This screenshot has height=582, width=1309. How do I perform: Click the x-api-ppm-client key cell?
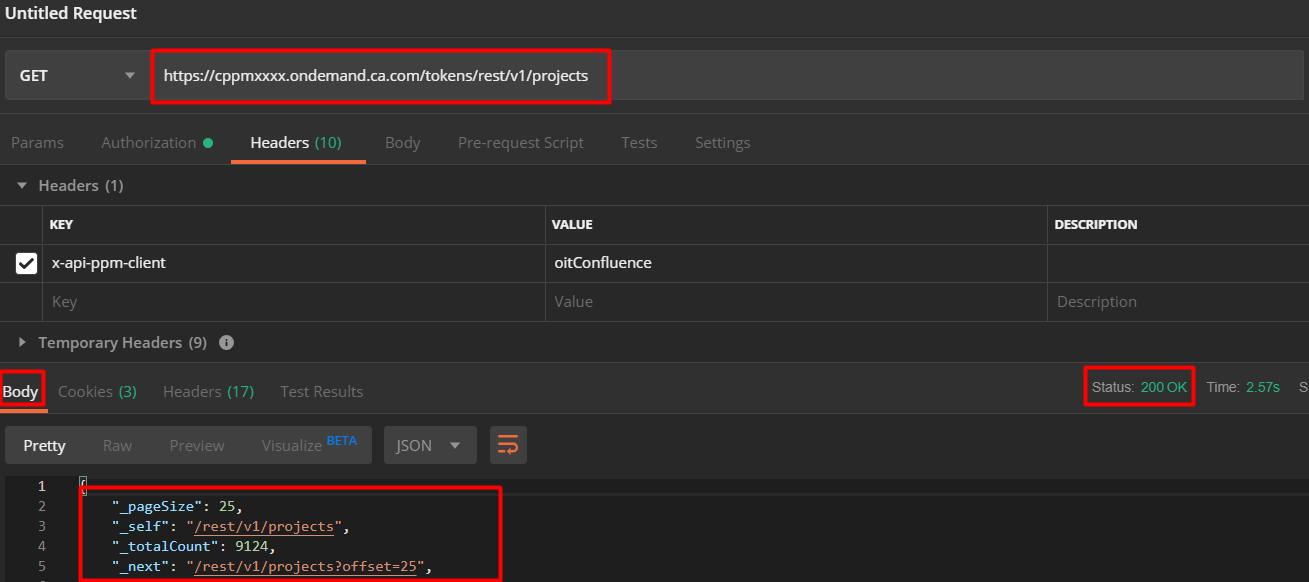(294, 263)
